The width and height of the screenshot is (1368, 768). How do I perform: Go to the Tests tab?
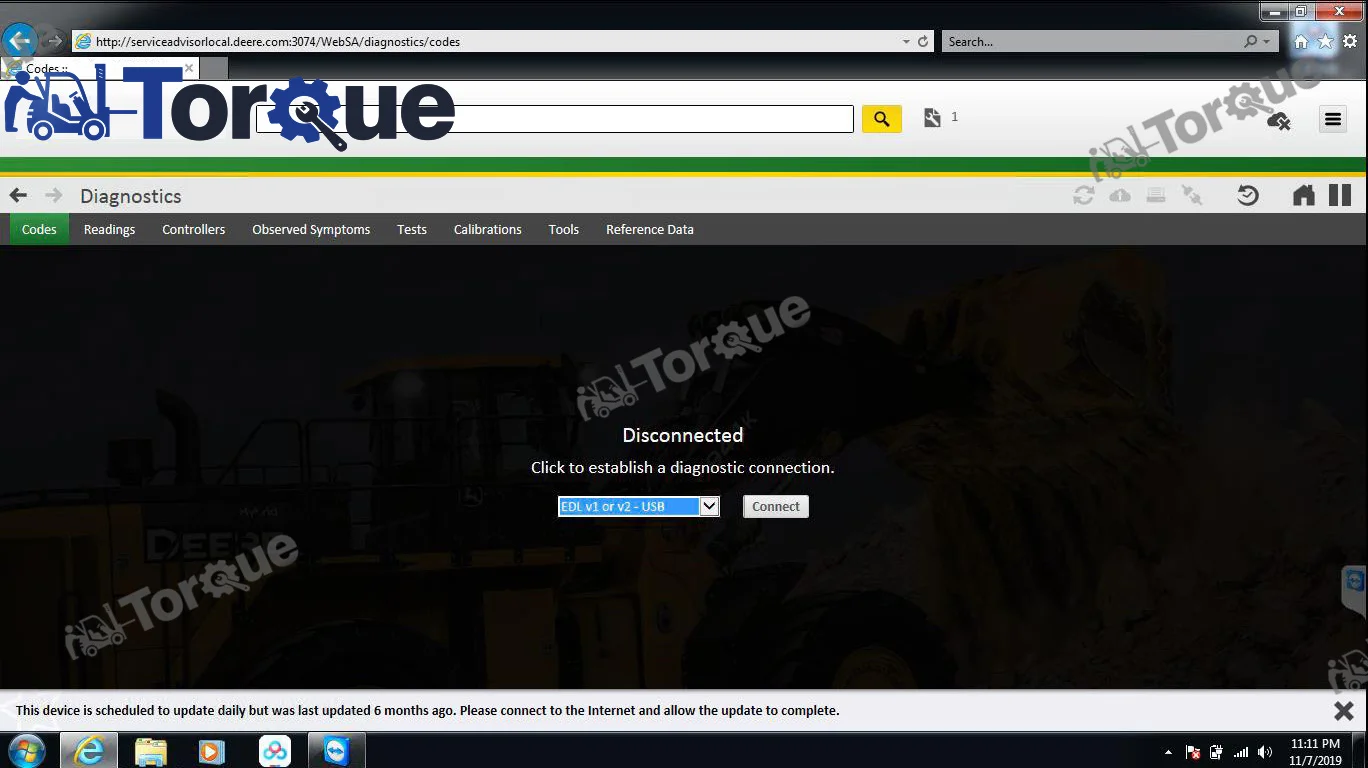pos(412,229)
